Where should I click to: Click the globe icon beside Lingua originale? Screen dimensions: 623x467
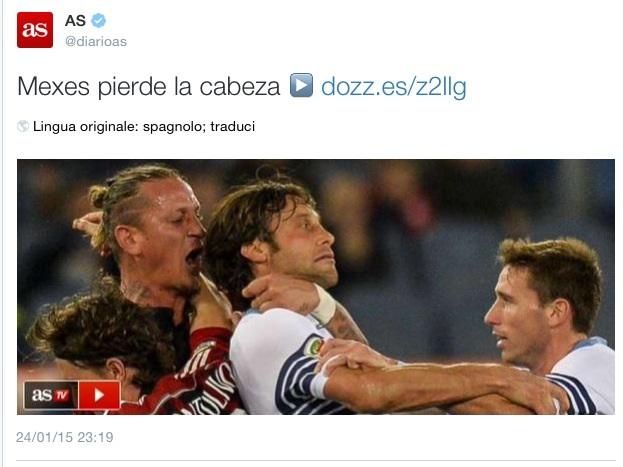23,126
